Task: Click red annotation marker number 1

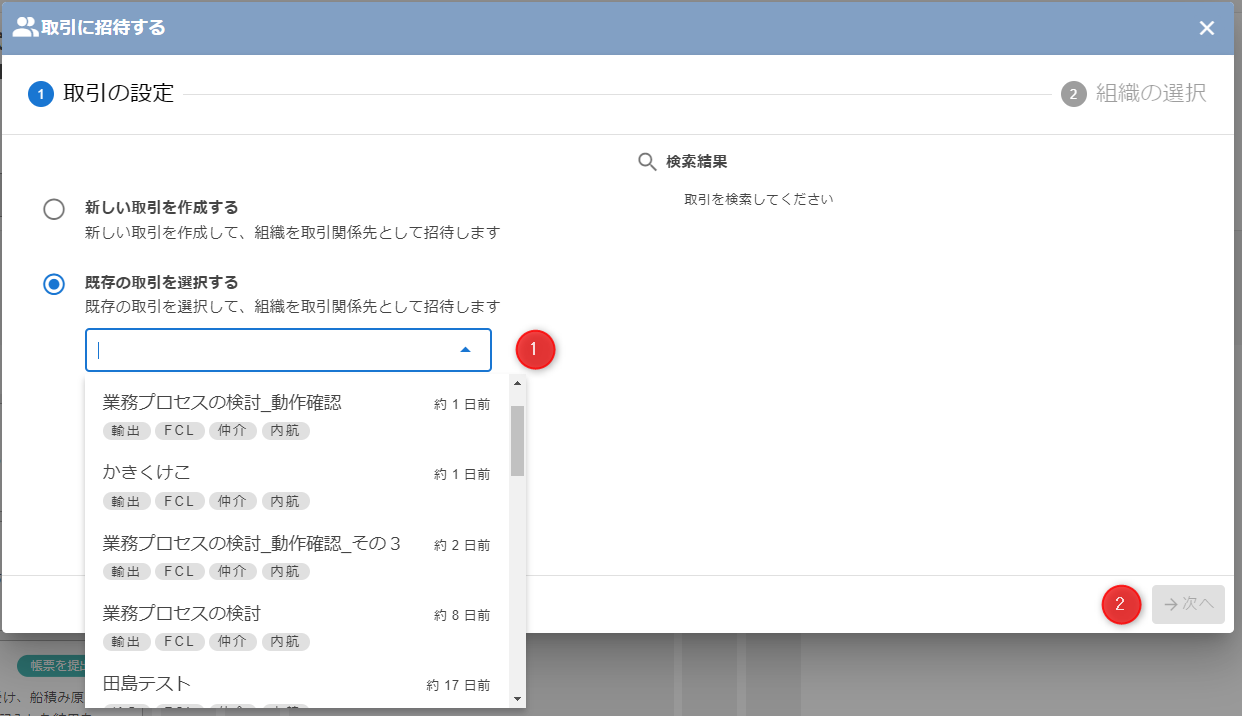Action: (535, 349)
